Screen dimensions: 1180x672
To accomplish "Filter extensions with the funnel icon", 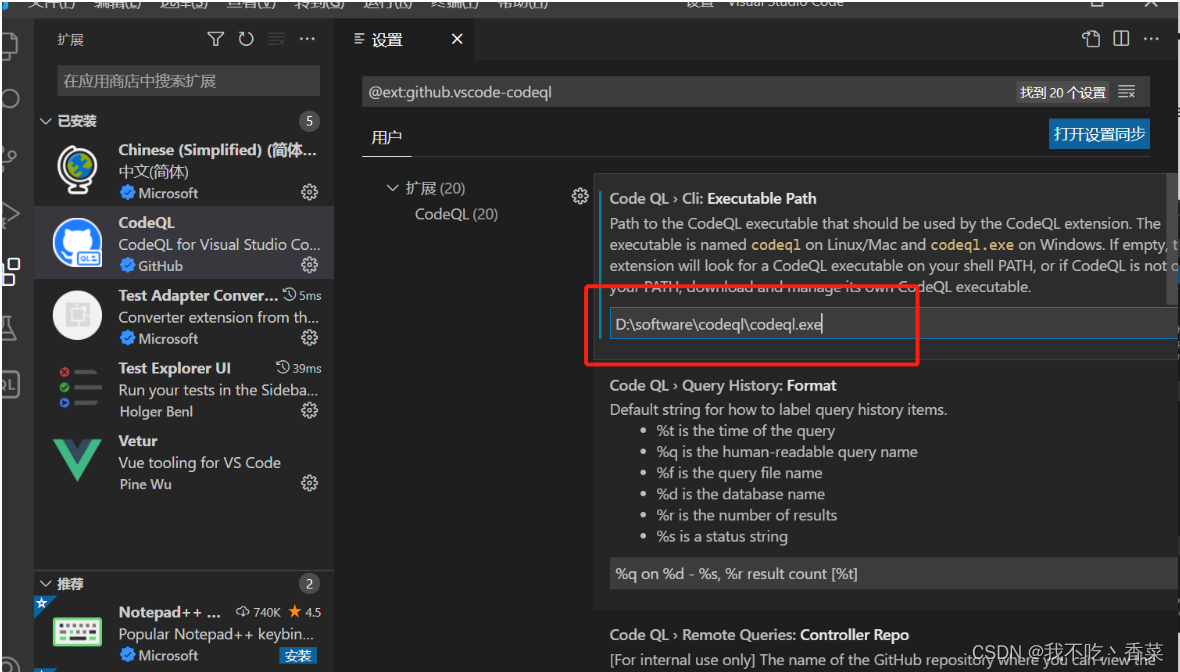I will pyautogui.click(x=215, y=39).
